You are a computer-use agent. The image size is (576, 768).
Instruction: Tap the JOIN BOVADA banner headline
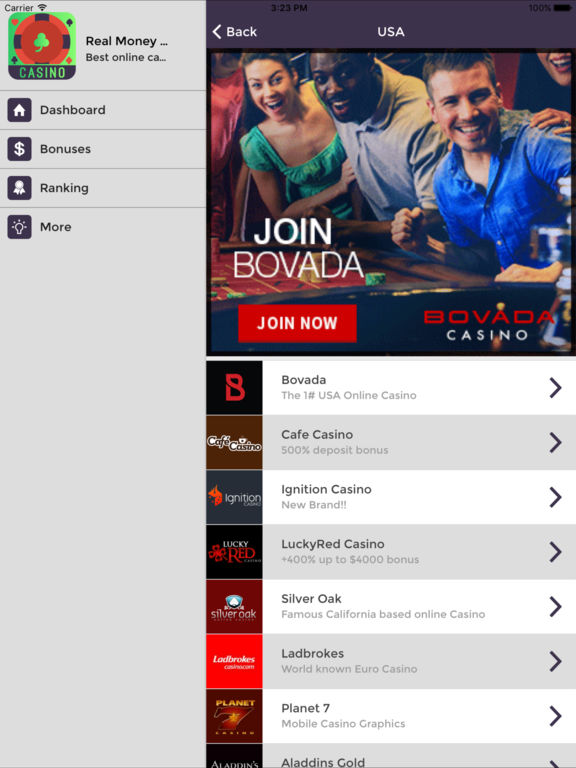(298, 248)
